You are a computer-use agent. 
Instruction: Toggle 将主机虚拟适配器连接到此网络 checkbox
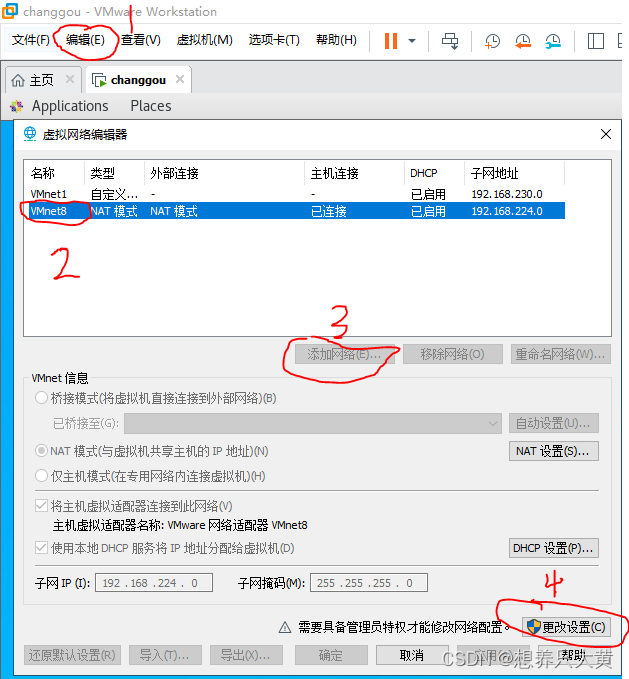(x=41, y=505)
